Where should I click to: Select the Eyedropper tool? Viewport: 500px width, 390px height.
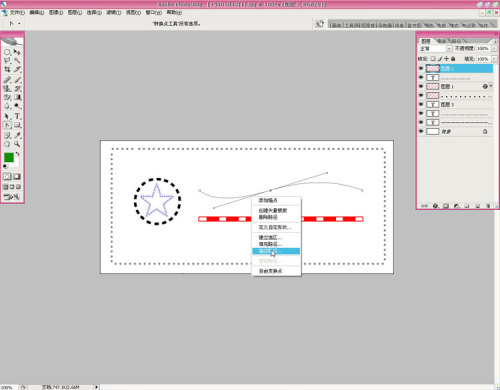[x=17, y=135]
